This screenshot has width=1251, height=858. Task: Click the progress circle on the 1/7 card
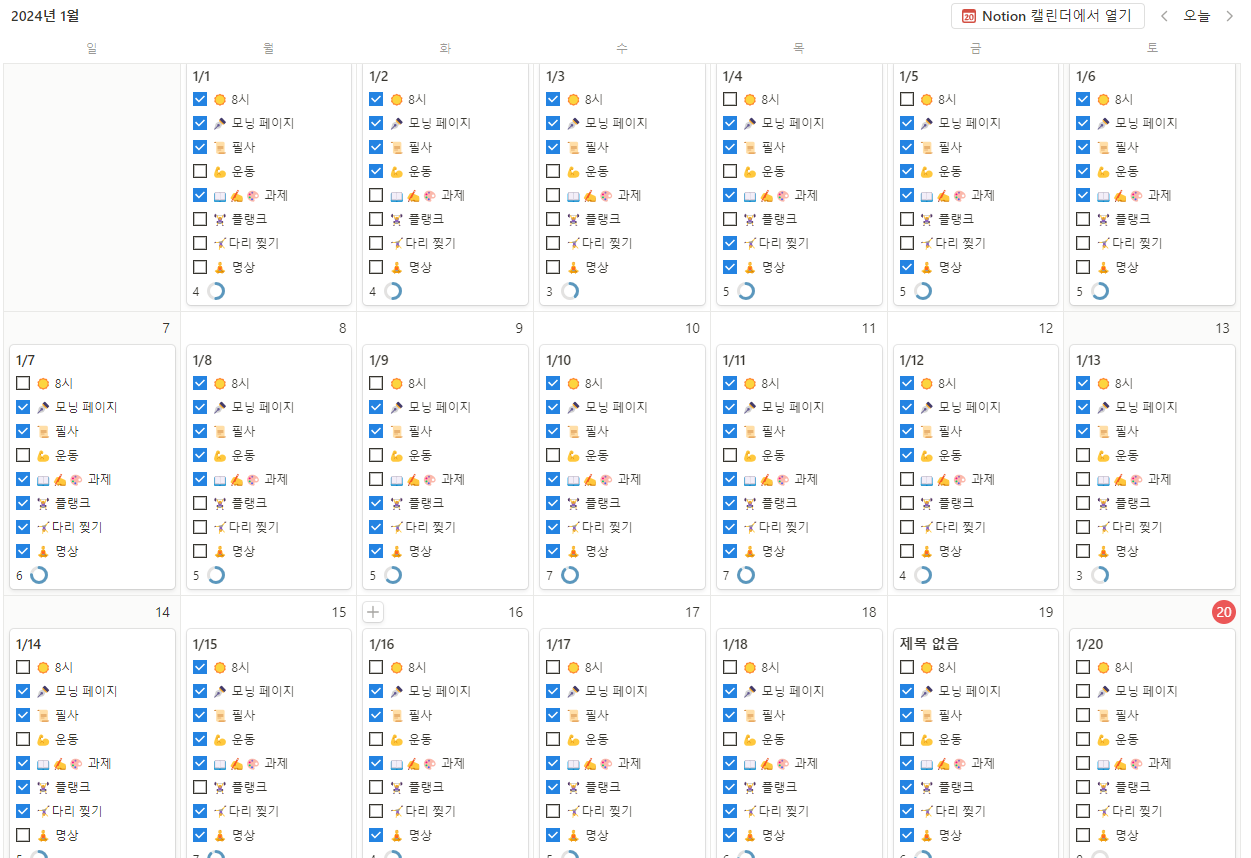click(38, 575)
